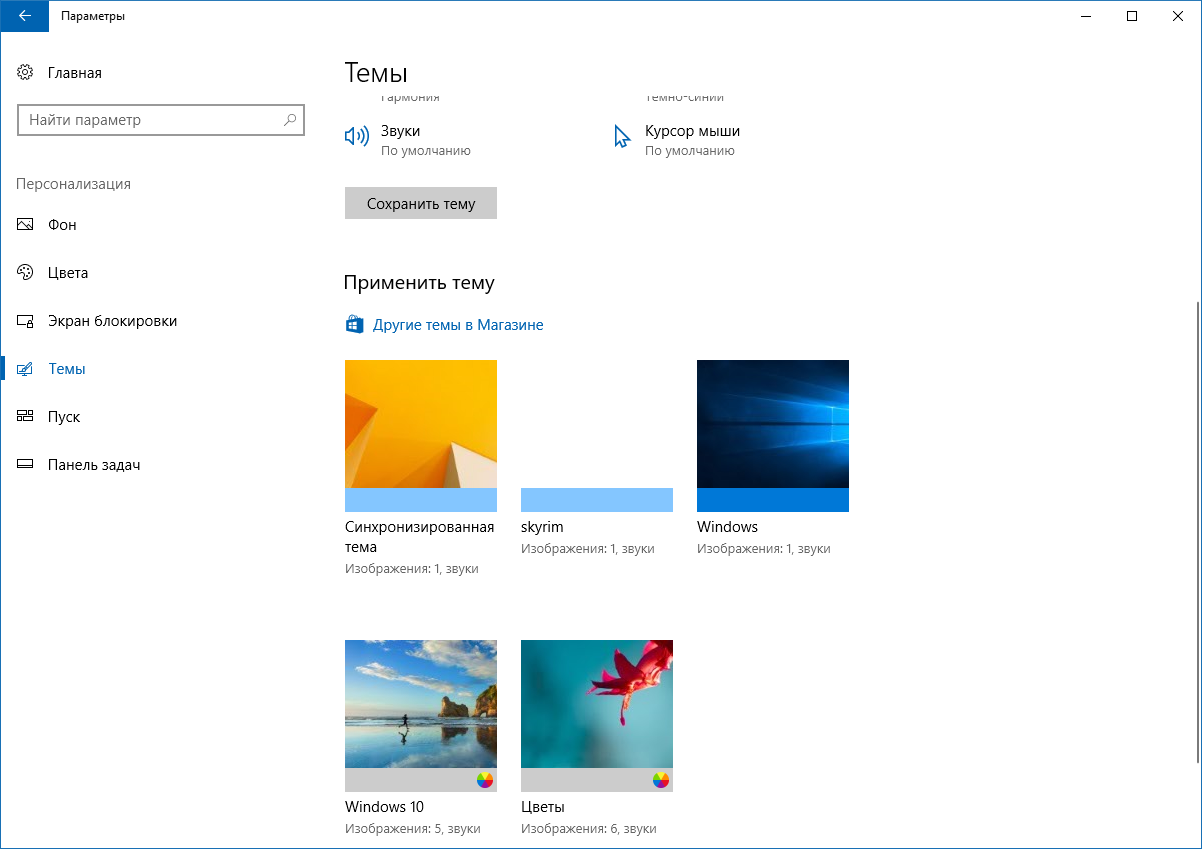Click the search magnifier icon
1202x849 pixels.
click(x=290, y=120)
